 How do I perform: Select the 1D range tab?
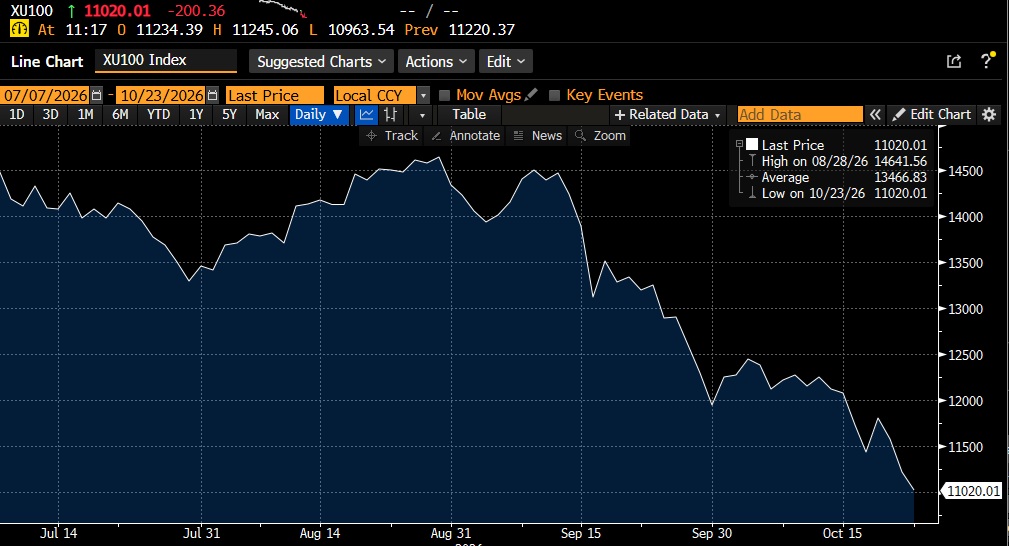17,115
